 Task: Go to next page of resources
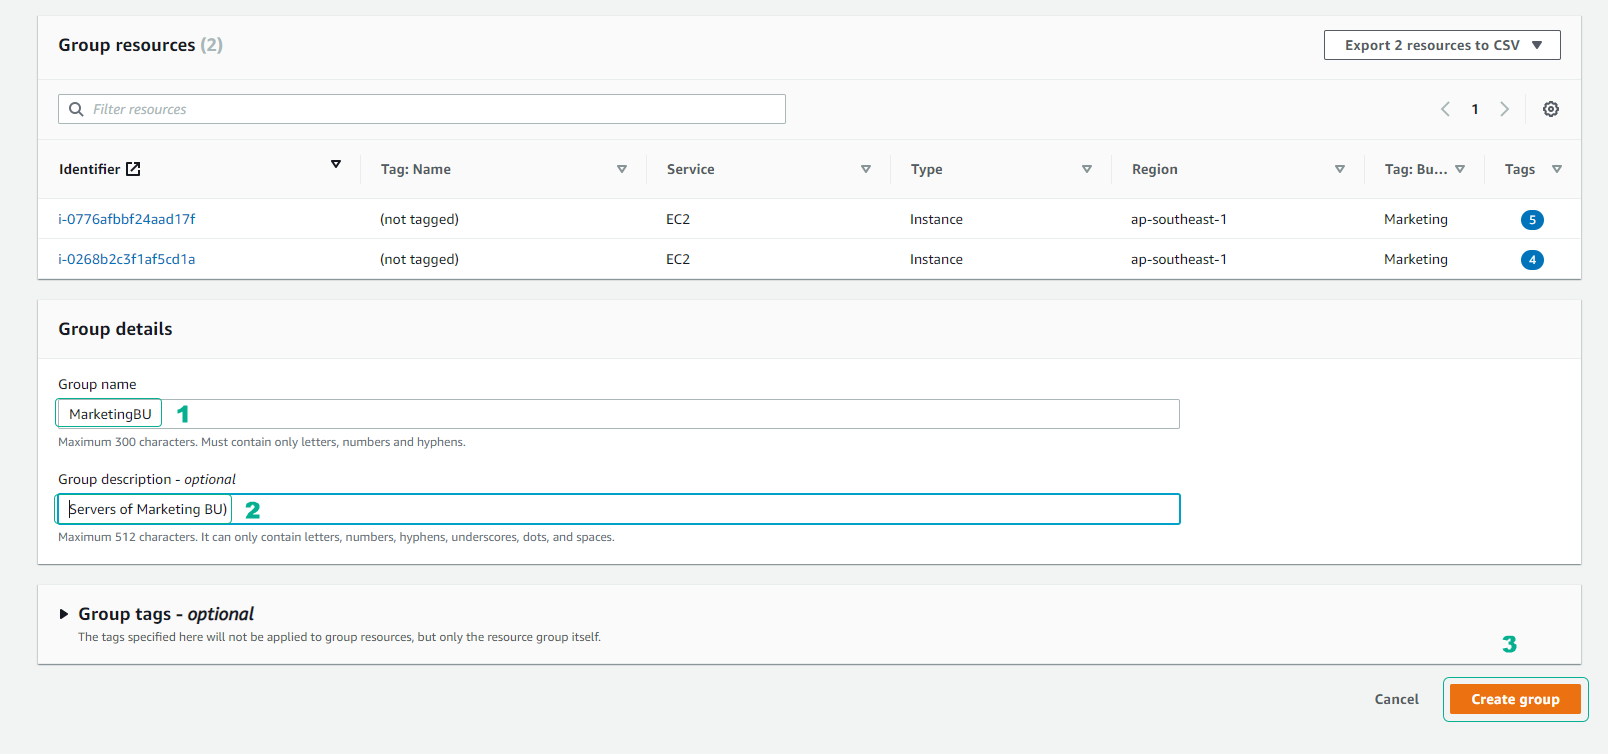1504,109
